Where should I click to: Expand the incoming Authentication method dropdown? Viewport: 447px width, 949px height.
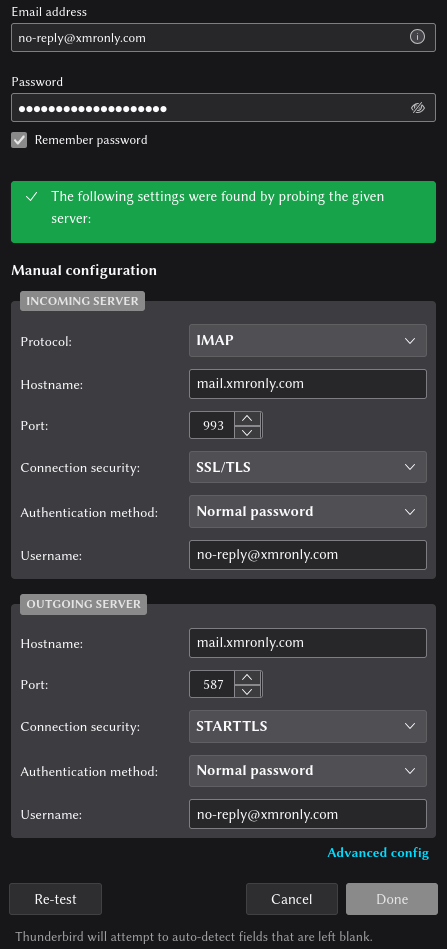[x=307, y=511]
